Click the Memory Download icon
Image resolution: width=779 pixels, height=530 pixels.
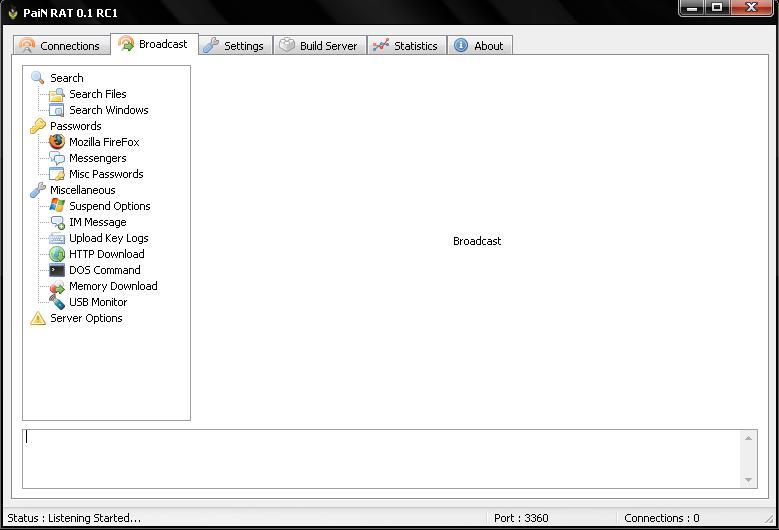[57, 287]
